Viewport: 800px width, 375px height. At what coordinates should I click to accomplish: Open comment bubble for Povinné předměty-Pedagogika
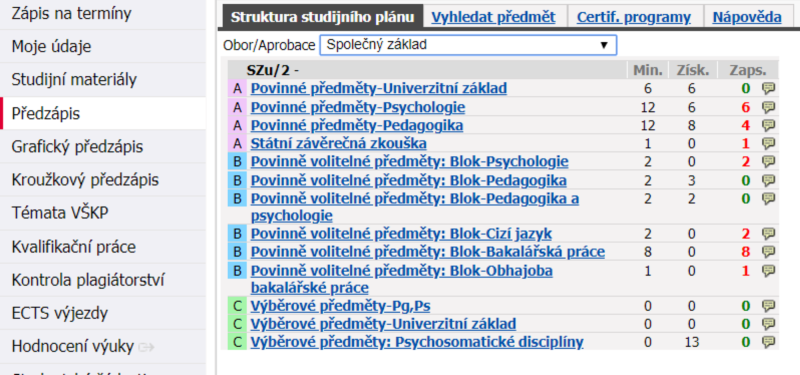[768, 126]
